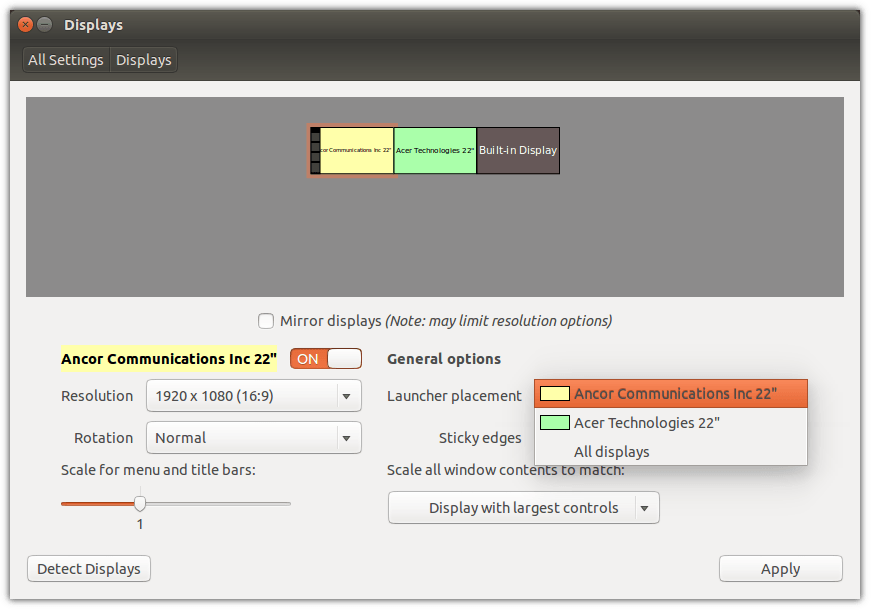Select the green Acer Technologies monitor in preview

coord(435,151)
